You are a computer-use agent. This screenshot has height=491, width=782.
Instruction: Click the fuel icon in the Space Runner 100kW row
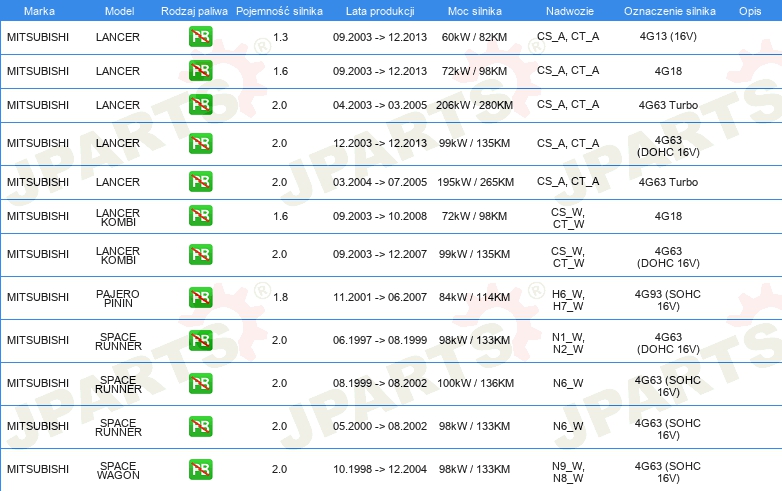coord(200,383)
